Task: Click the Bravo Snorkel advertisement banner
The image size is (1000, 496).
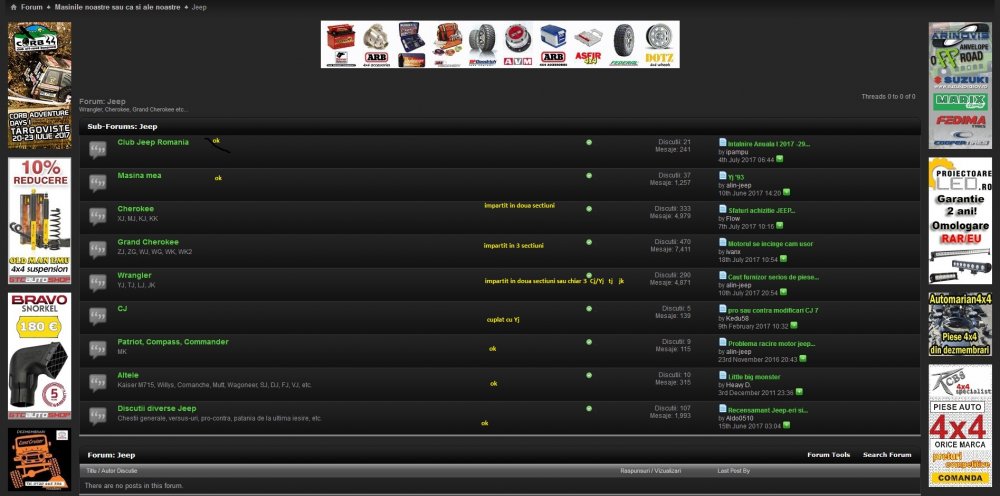Action: click(39, 355)
